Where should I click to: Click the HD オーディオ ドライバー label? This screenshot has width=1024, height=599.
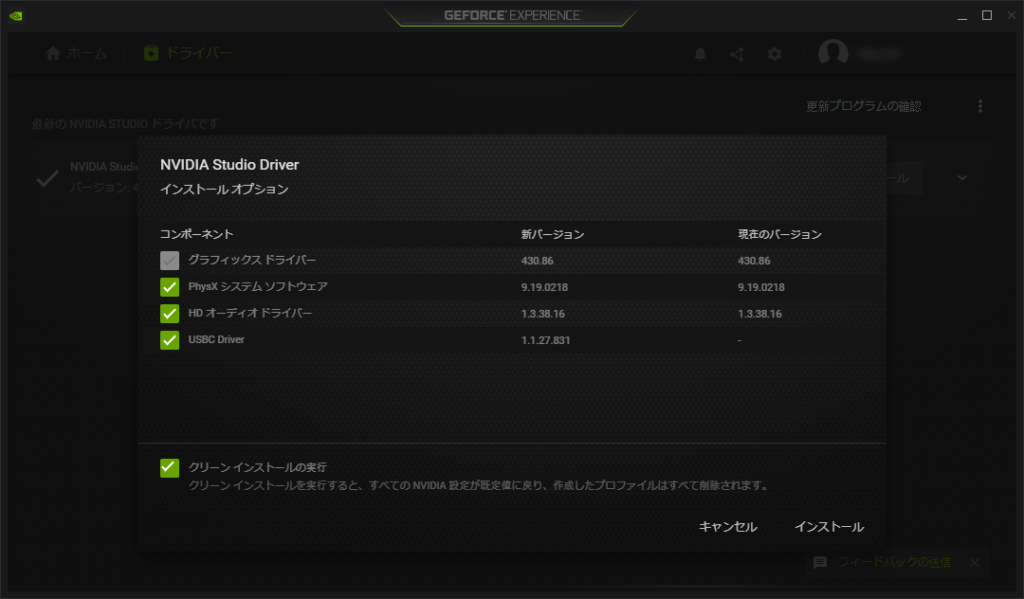pos(250,314)
